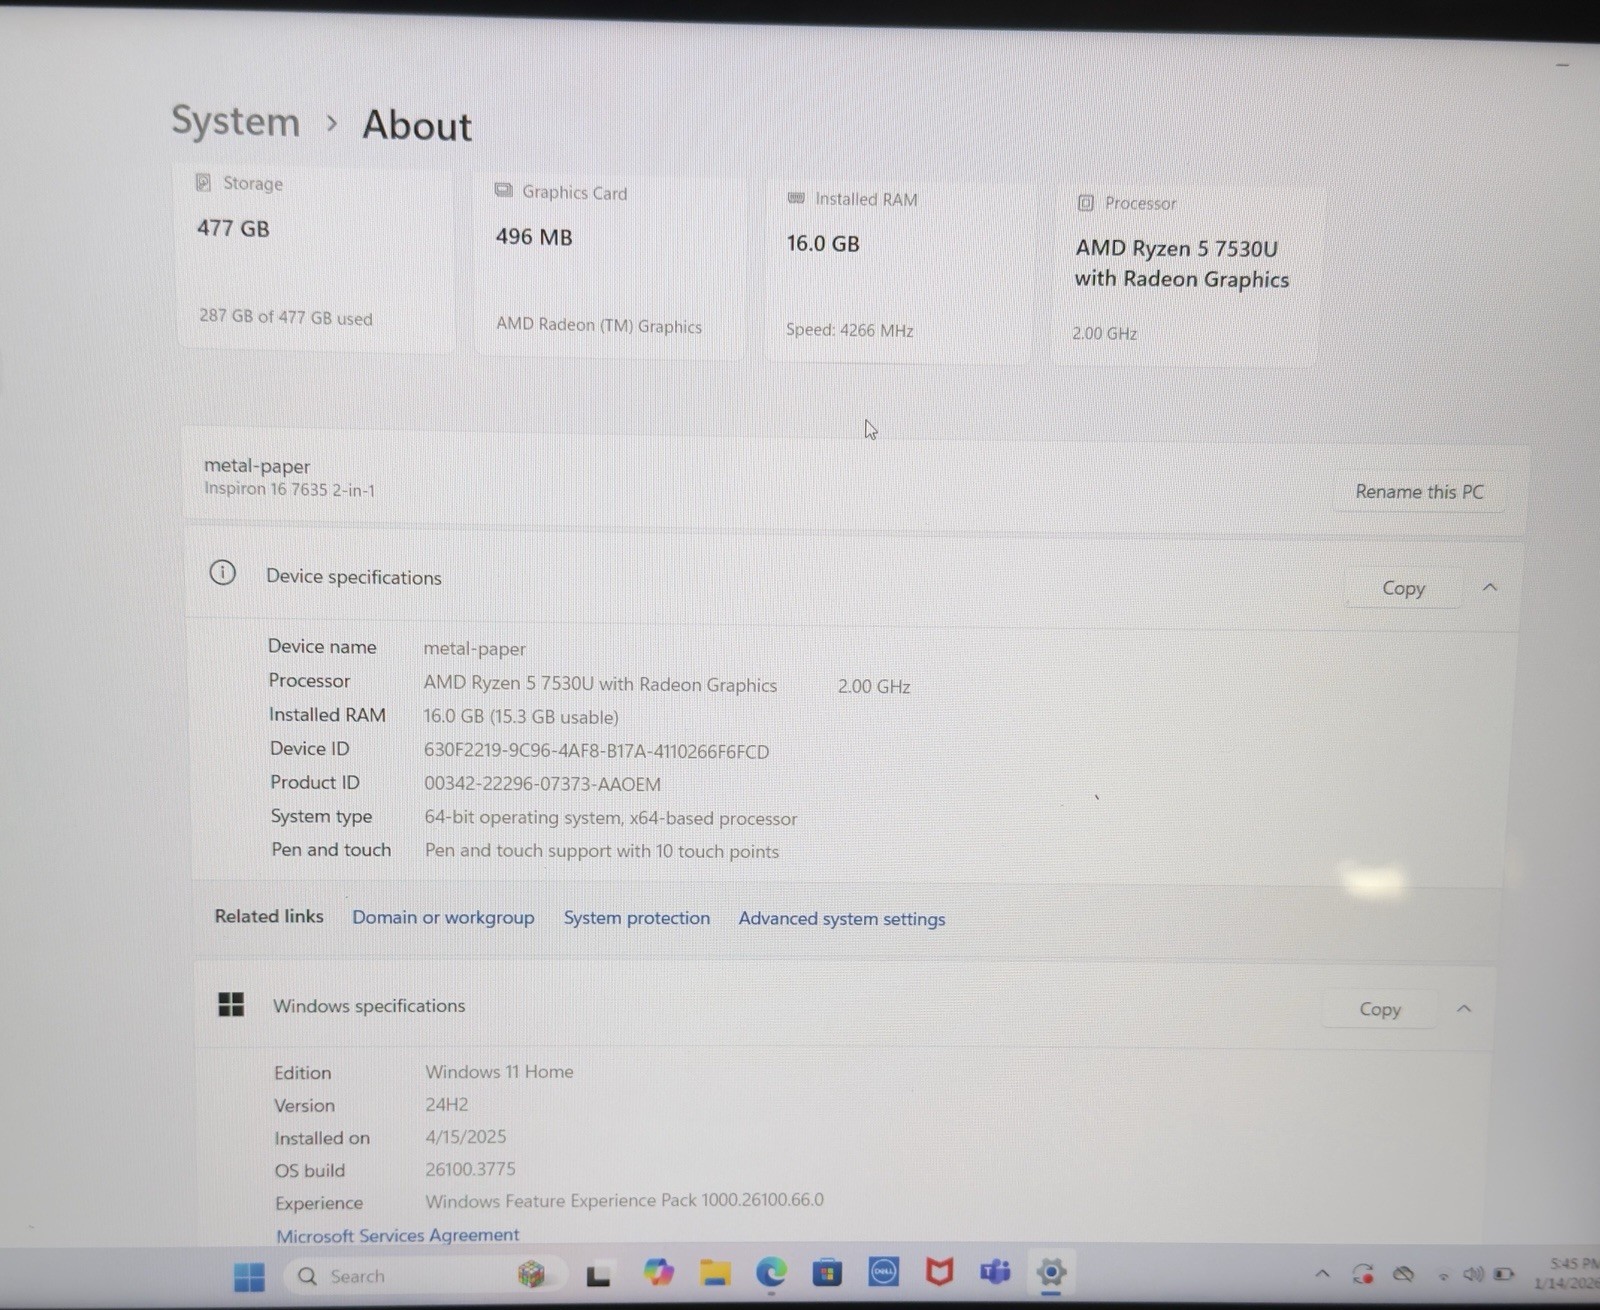Click 'Speed: 4266 MHz' text
Screen dimensions: 1600x1310
(x=850, y=330)
